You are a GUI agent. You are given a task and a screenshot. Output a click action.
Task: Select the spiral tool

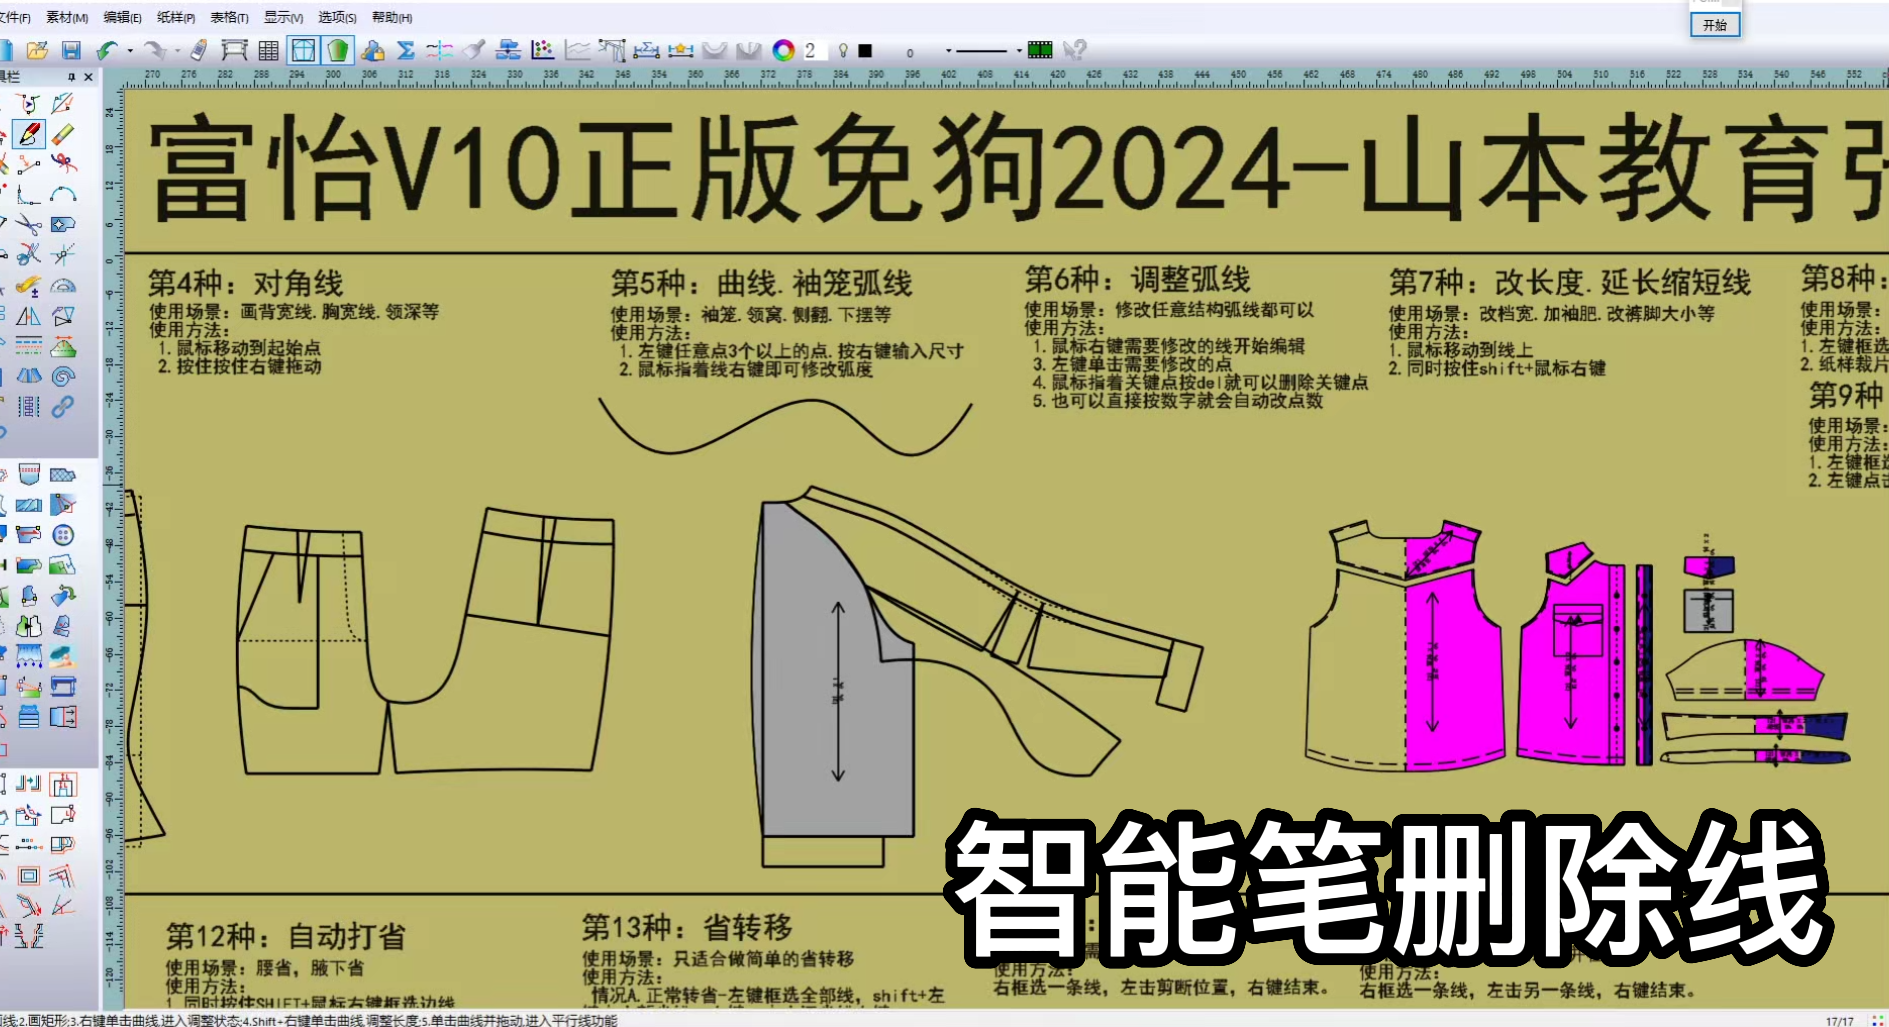click(x=63, y=376)
